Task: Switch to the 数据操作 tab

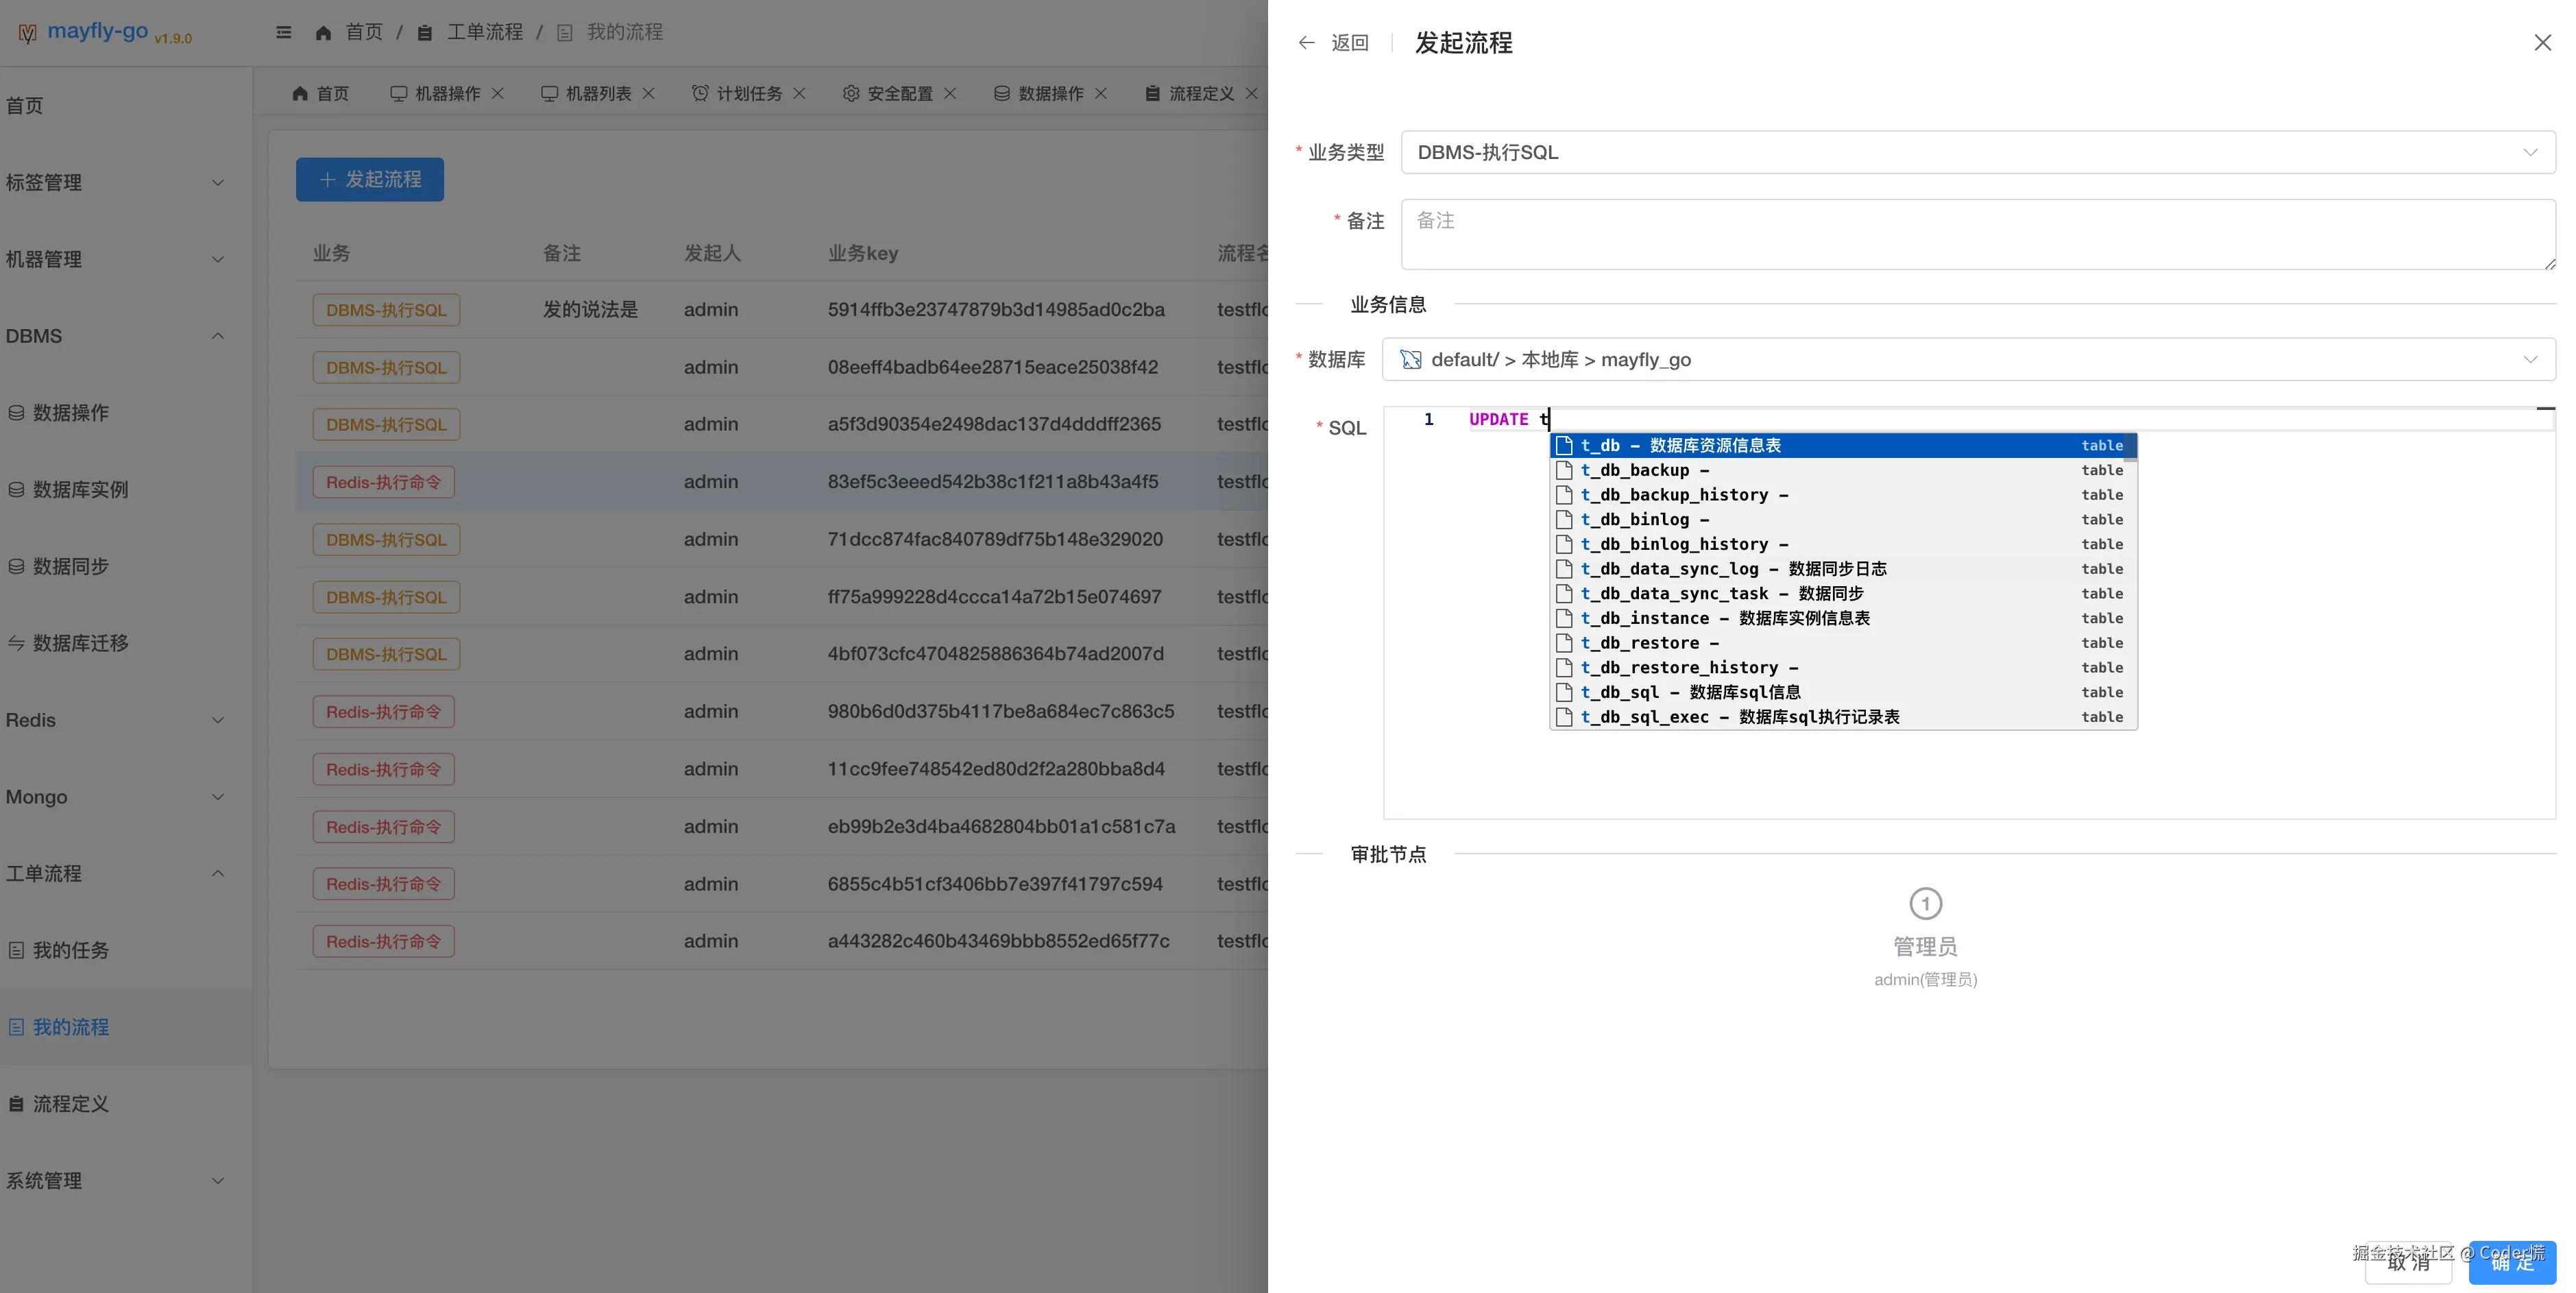Action: coord(1049,93)
